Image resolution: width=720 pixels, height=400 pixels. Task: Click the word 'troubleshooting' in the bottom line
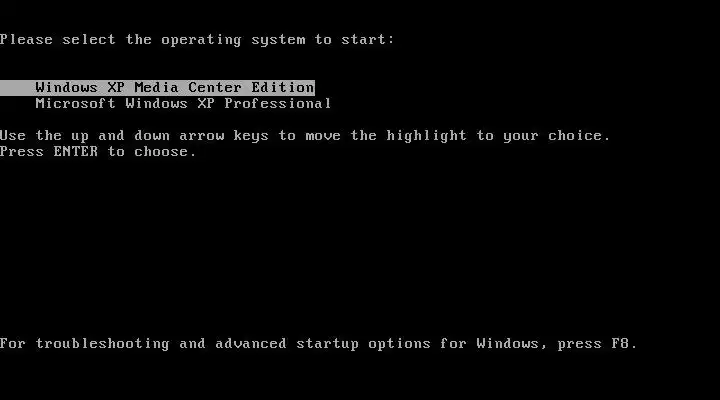[102, 344]
